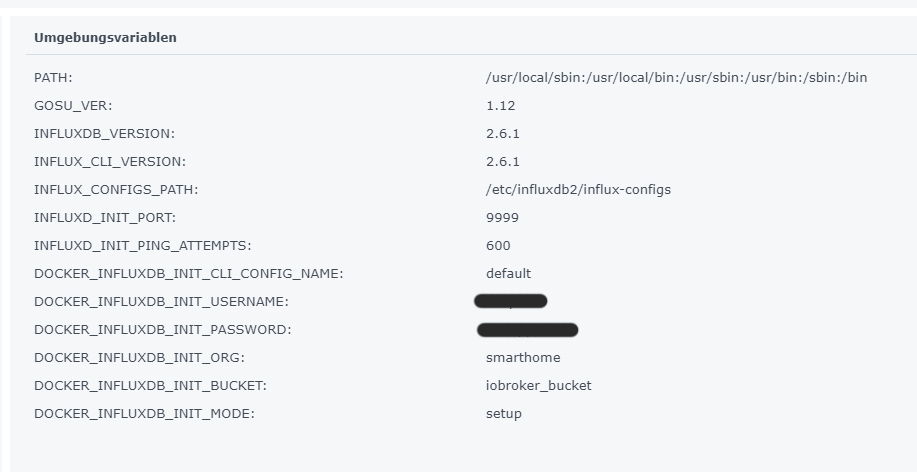Screen dimensions: 917x472
Task: Select the INFLUXD_INIT_PORT label
Action: (x=105, y=218)
